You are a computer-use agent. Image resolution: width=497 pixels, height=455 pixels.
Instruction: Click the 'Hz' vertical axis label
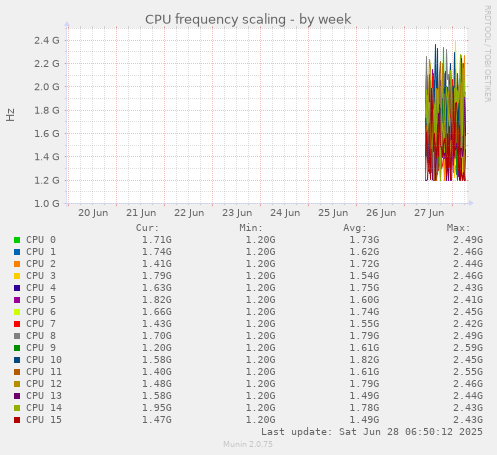click(x=10, y=115)
